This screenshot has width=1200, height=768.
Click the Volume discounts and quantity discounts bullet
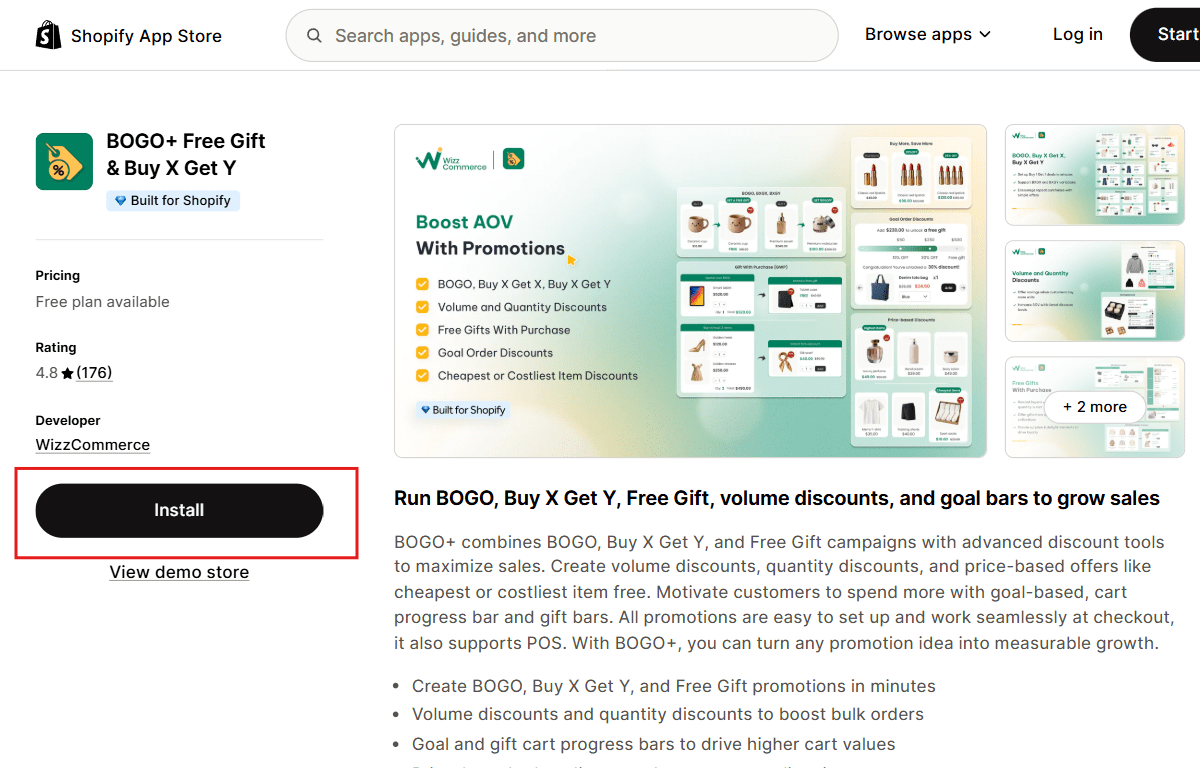668,714
